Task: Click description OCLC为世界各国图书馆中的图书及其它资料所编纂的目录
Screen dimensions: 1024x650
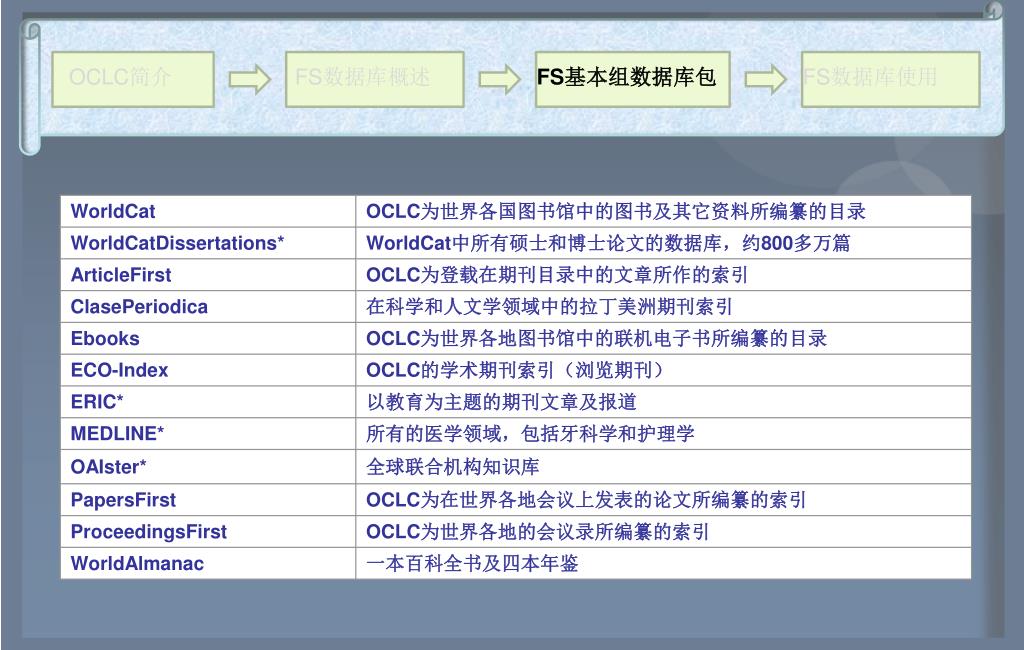Action: pyautogui.click(x=616, y=212)
